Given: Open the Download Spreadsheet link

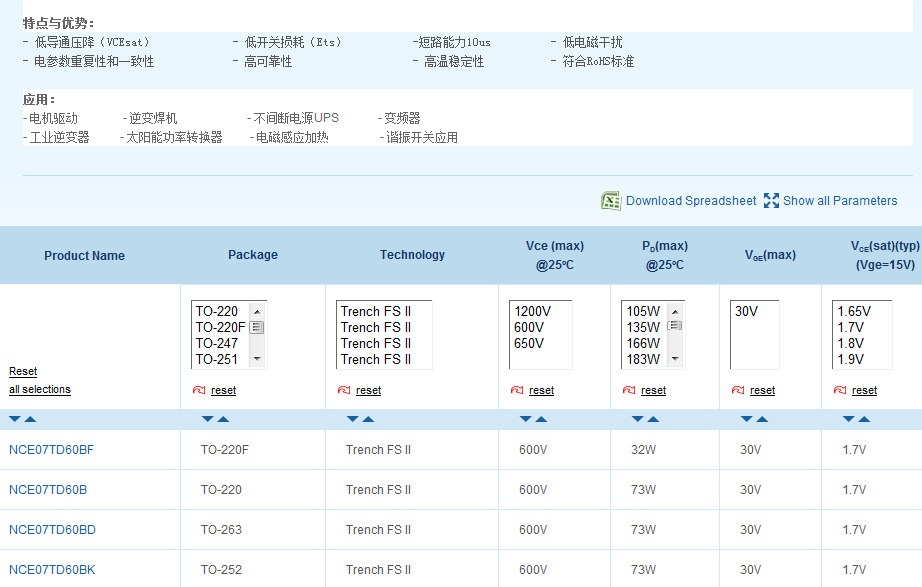Looking at the screenshot, I should pyautogui.click(x=691, y=201).
